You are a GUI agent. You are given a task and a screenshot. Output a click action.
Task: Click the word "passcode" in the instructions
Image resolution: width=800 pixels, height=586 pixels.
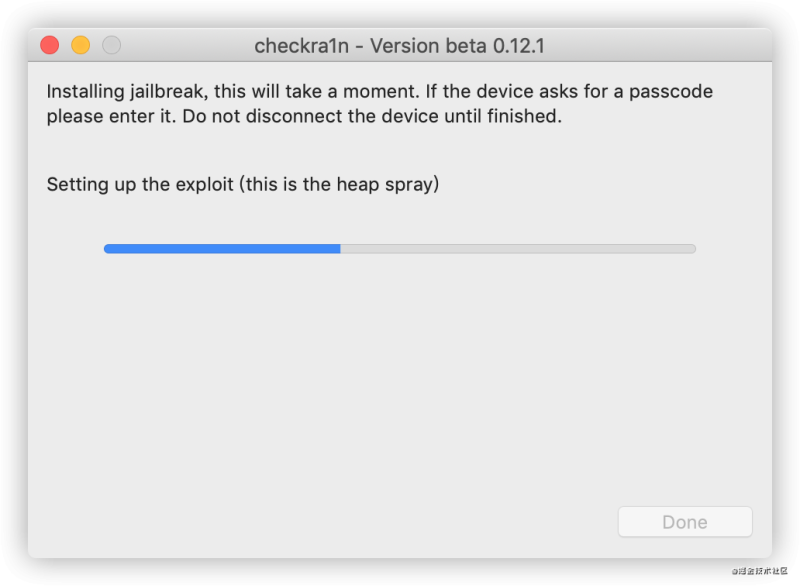point(671,92)
